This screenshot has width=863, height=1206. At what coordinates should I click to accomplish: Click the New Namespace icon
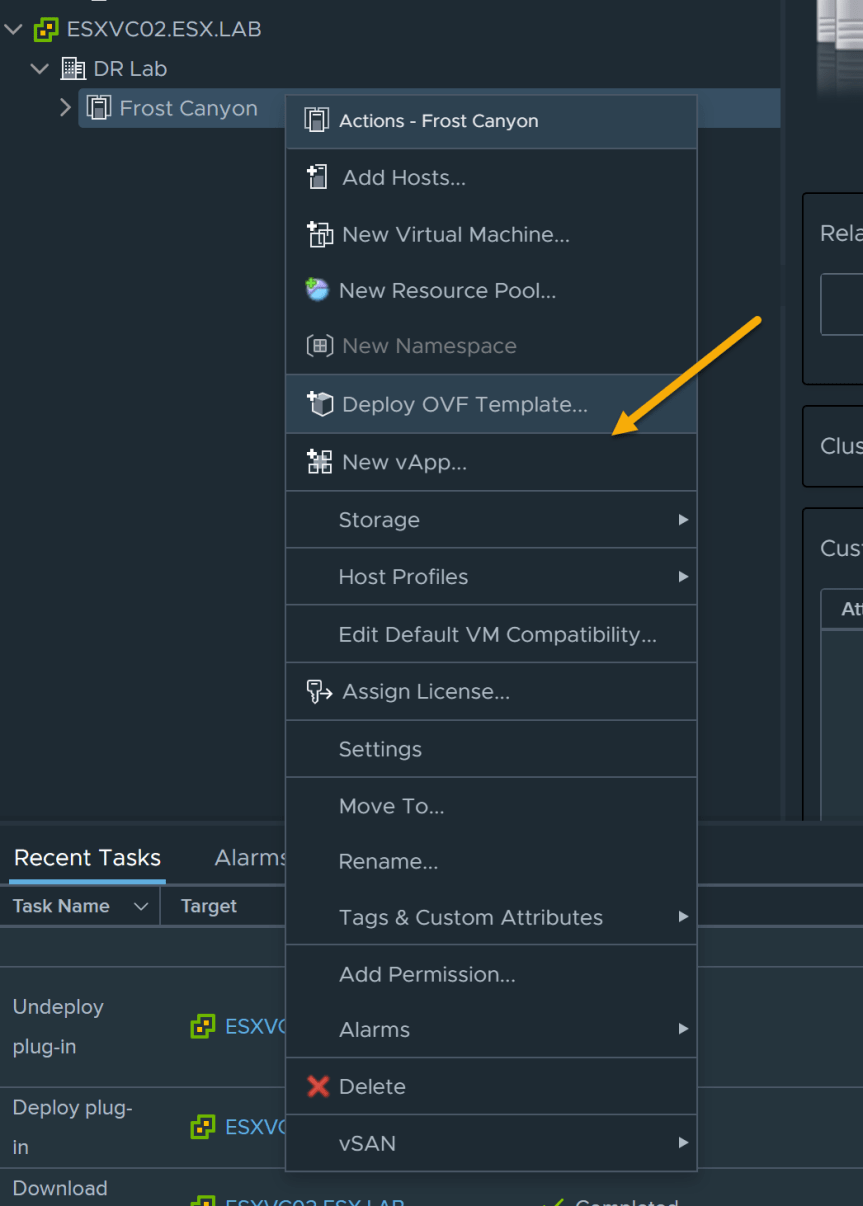coord(319,346)
